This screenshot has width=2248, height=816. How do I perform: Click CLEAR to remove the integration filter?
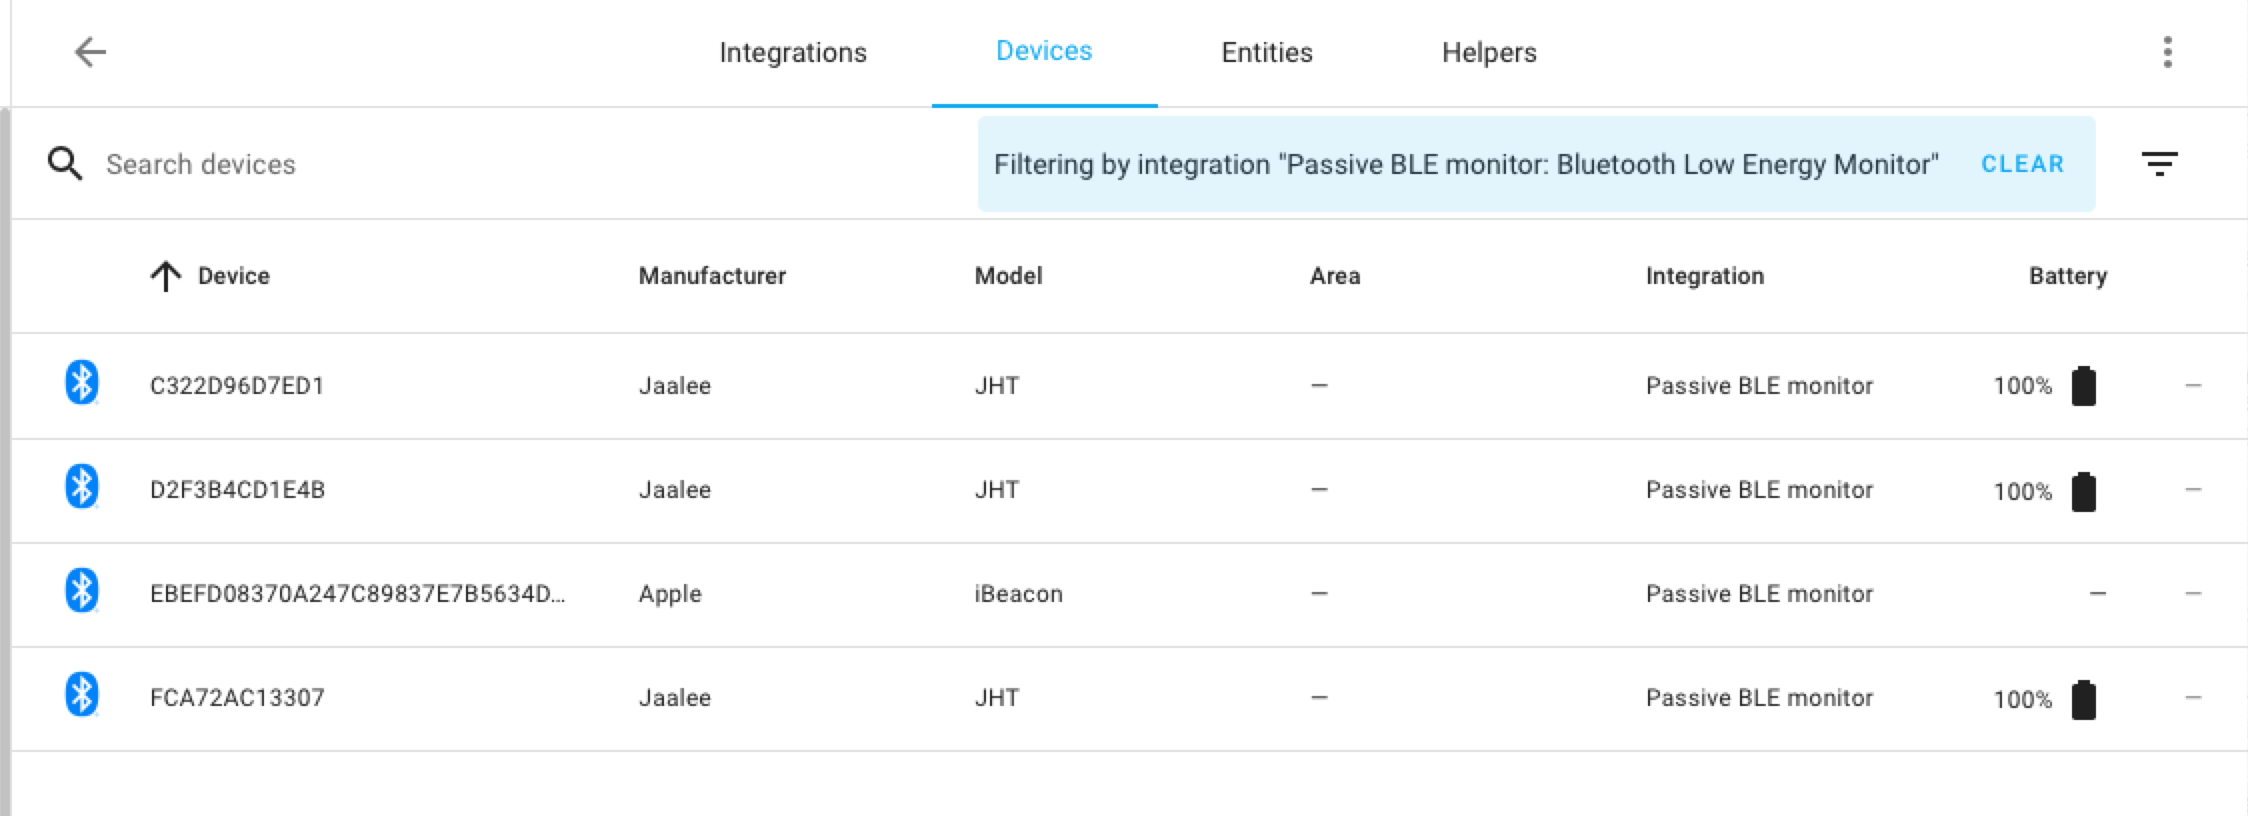click(x=2021, y=163)
